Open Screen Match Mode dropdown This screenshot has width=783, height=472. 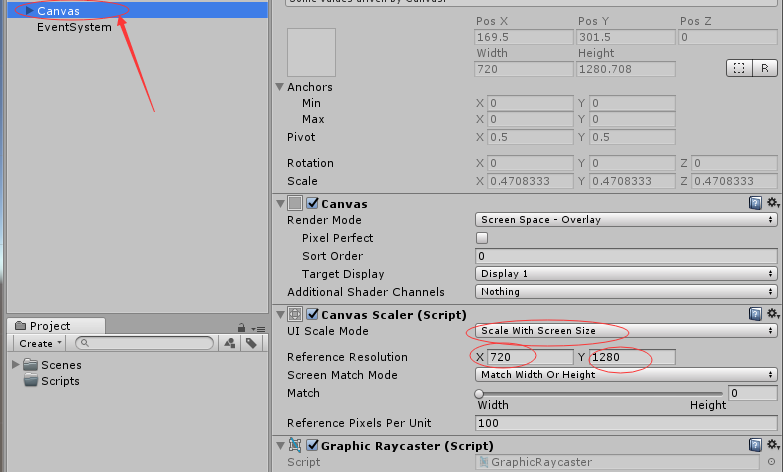click(x=626, y=375)
